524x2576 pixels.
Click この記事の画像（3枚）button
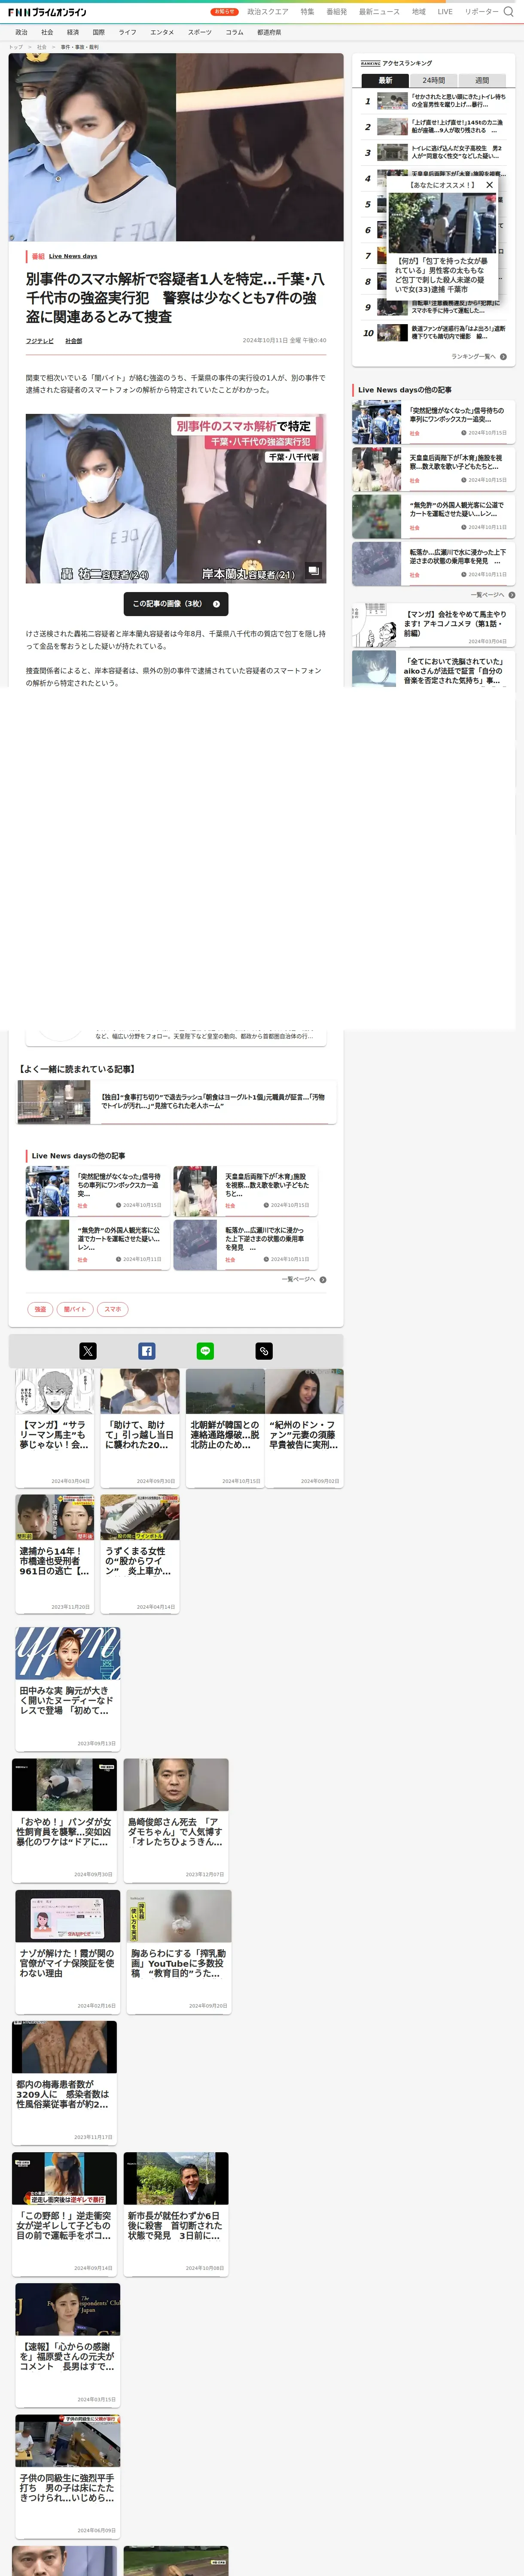176,604
